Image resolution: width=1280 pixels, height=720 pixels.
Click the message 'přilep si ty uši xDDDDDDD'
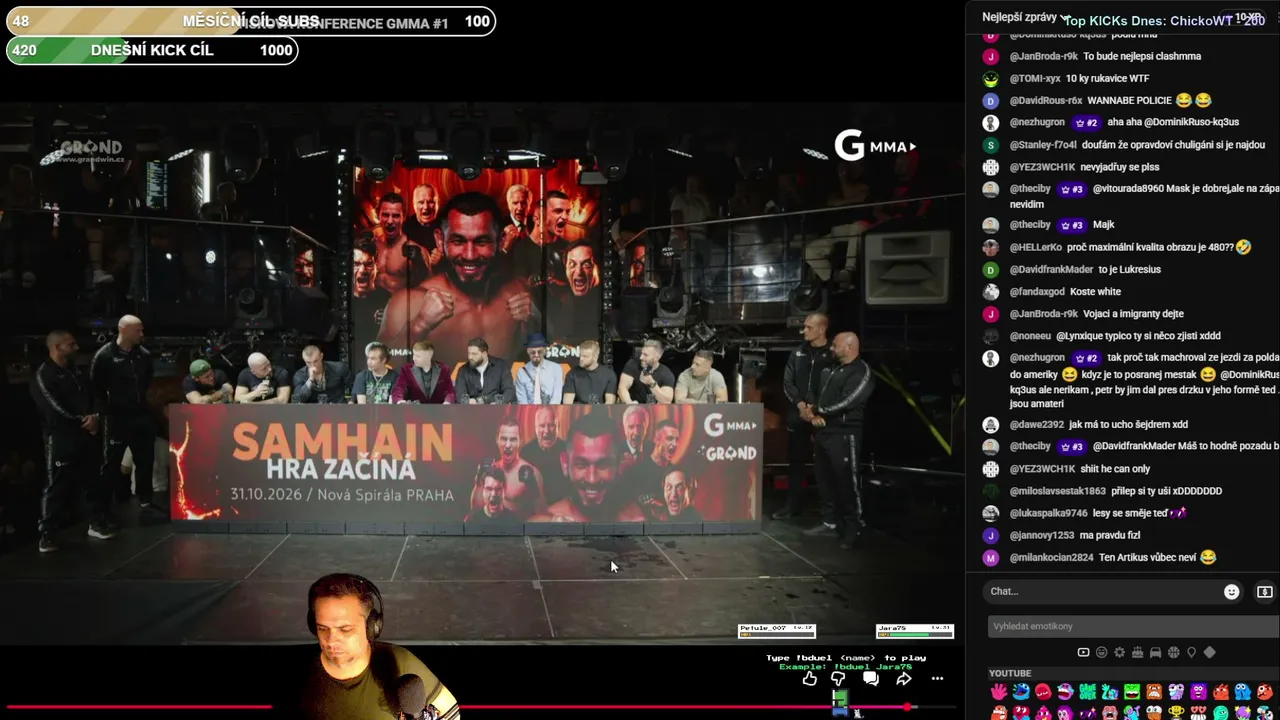coord(1167,491)
